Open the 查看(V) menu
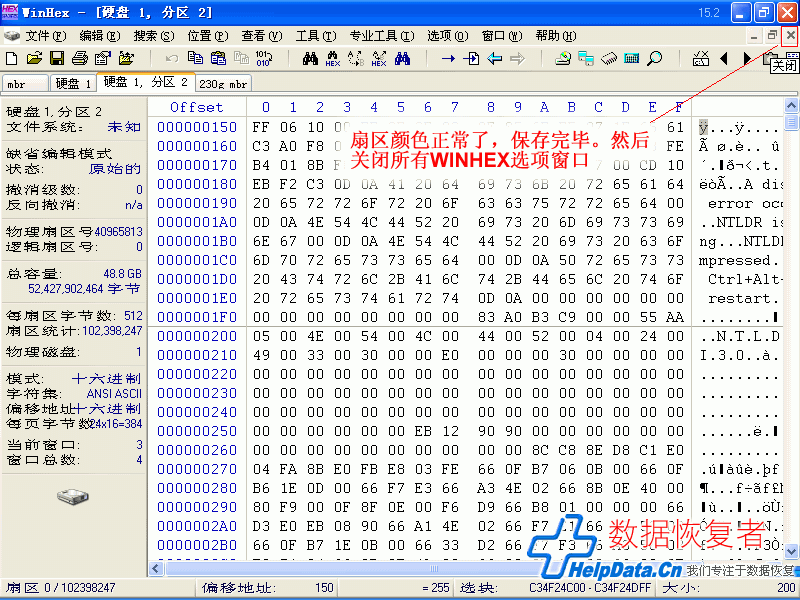This screenshot has height=600, width=800. [x=262, y=36]
